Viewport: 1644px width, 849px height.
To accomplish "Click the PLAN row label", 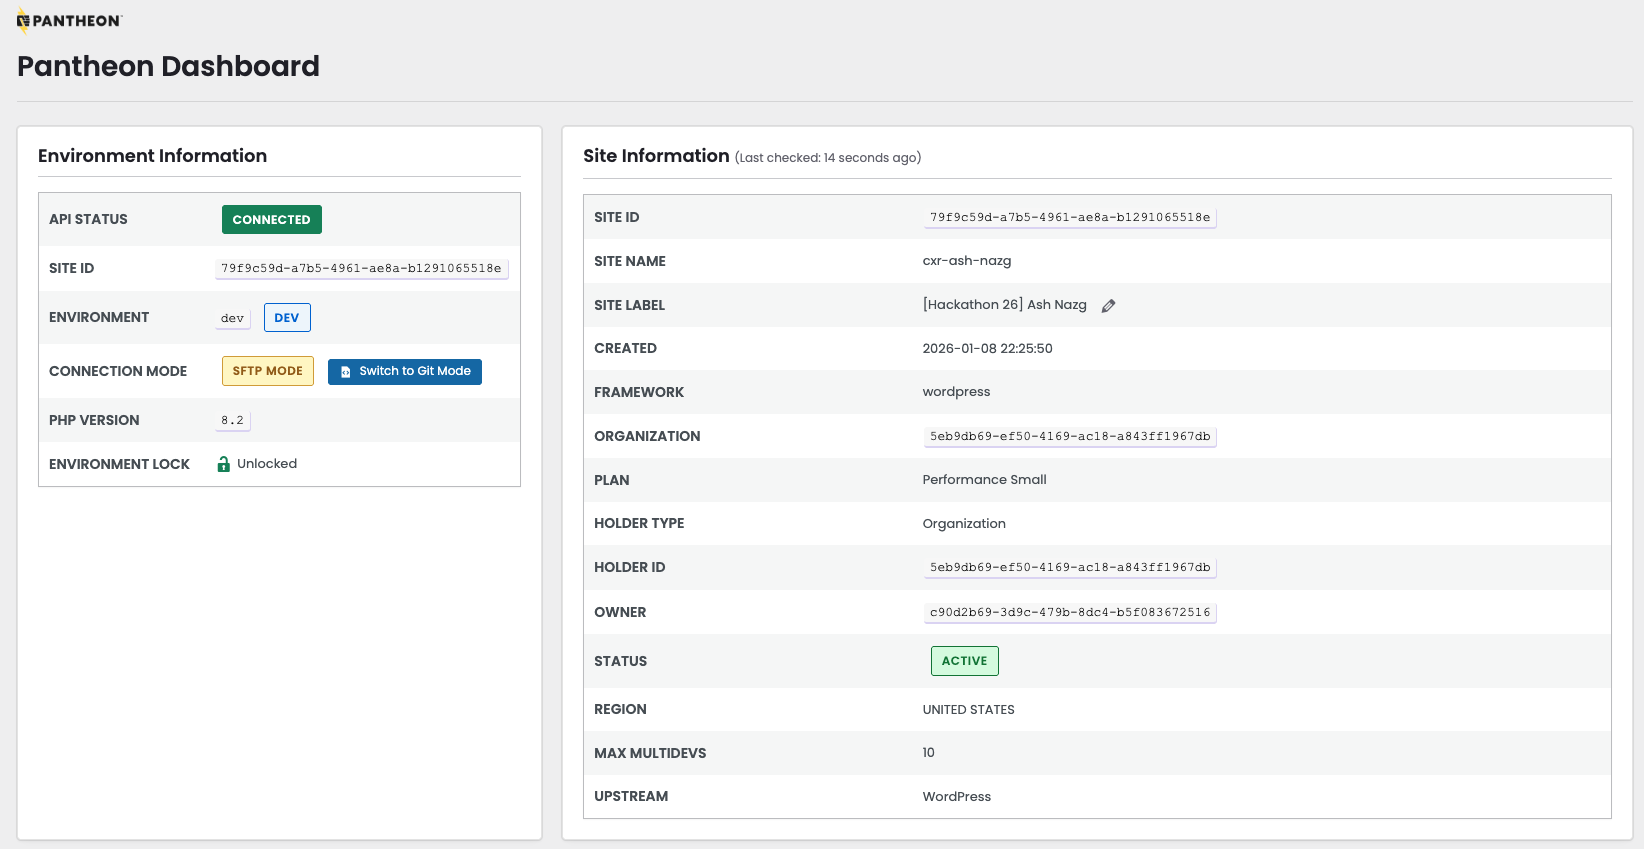I will (x=612, y=480).
